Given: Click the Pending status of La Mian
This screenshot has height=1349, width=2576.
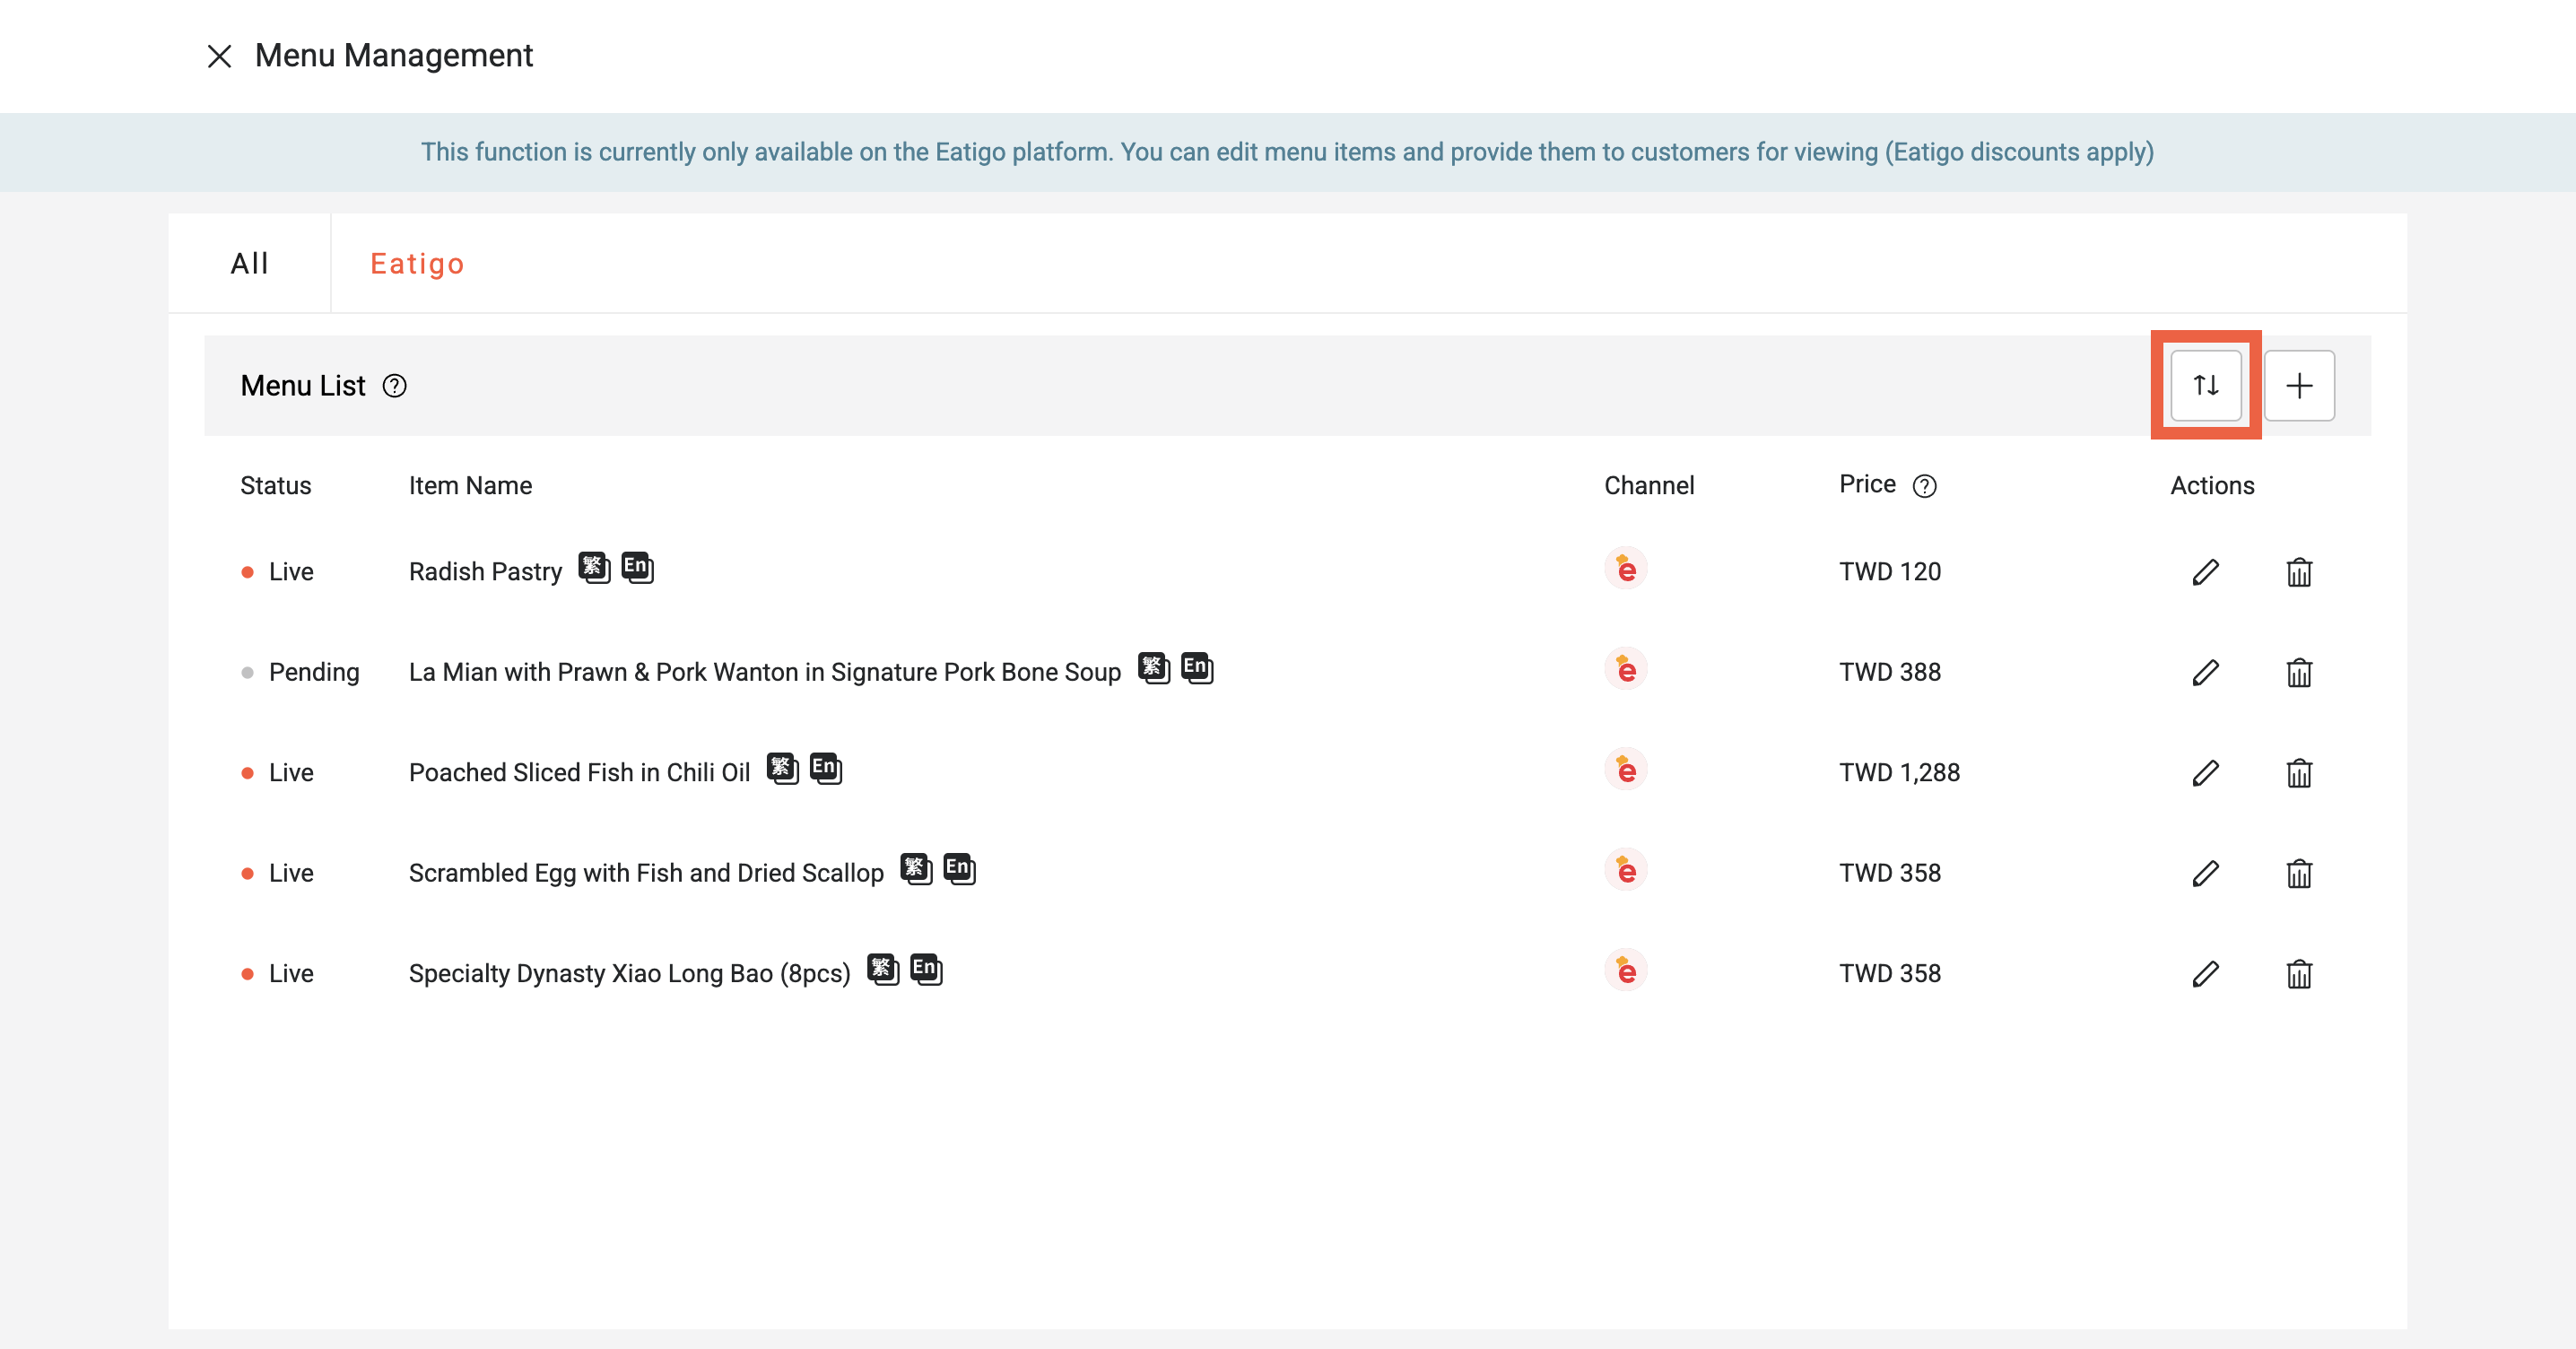Looking at the screenshot, I should pyautogui.click(x=313, y=672).
